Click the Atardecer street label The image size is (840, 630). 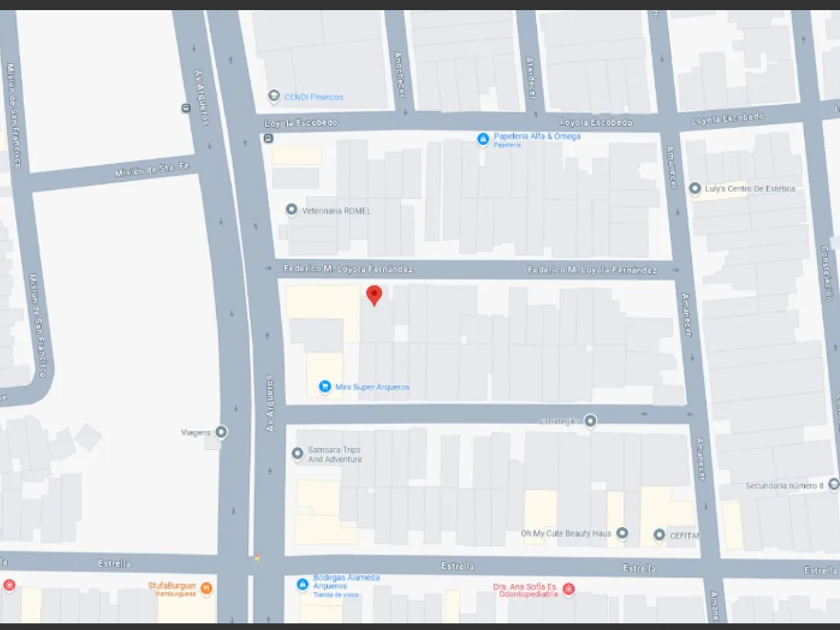[x=530, y=78]
